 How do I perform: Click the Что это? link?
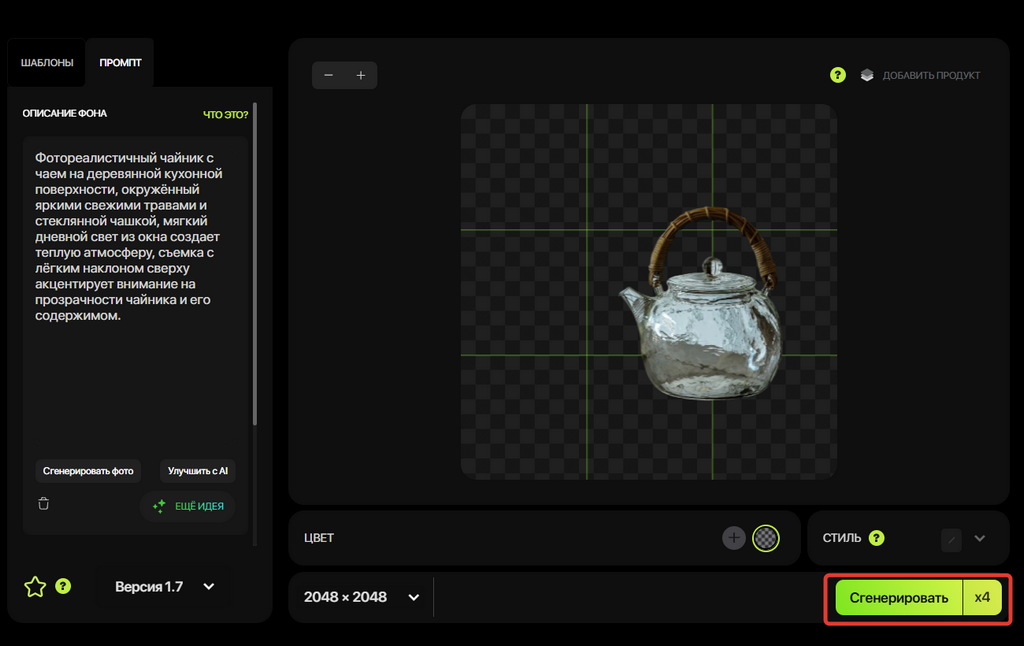[225, 114]
